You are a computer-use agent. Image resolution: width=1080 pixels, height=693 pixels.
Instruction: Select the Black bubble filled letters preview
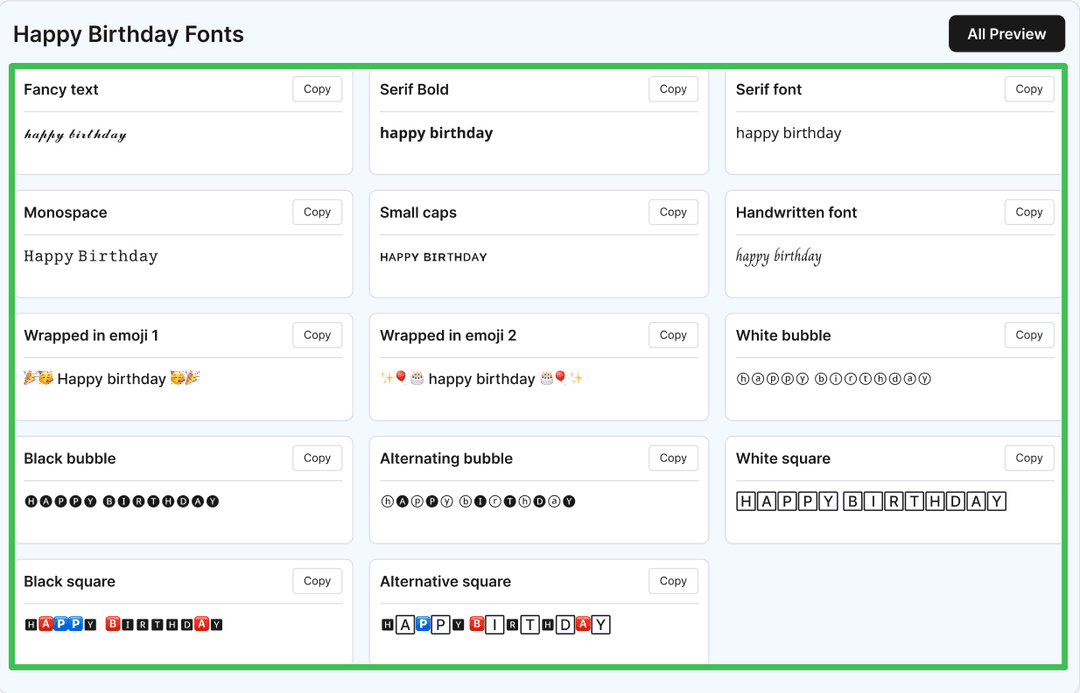(x=122, y=501)
